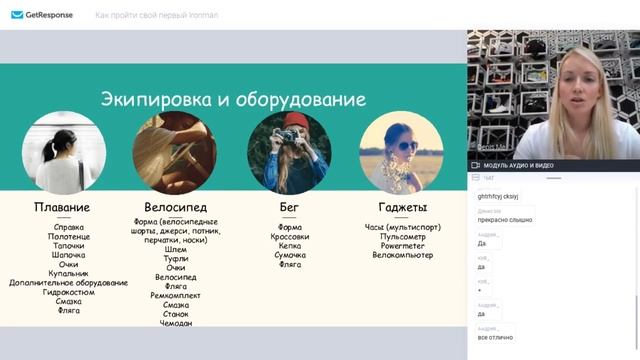This screenshot has height=360, width=640.
Task: Click chat message 'ghtrhfcyj cksiyj'
Action: click(498, 196)
